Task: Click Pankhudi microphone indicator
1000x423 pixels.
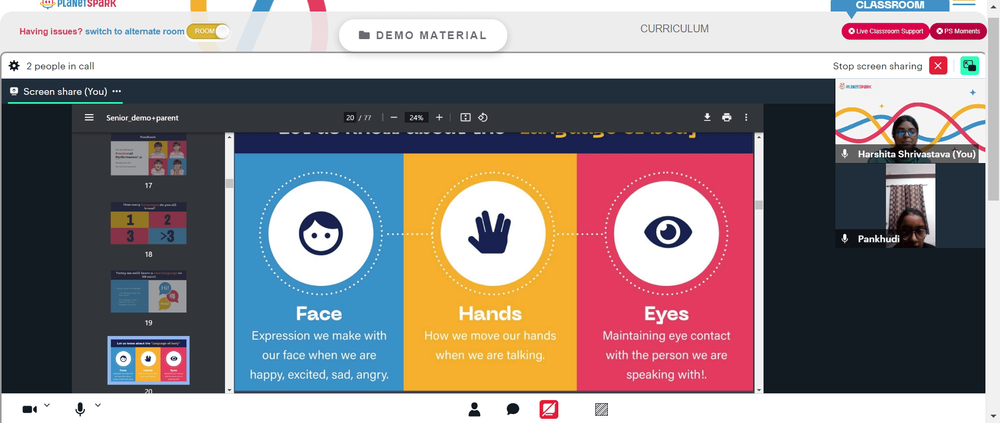Action: pos(845,239)
